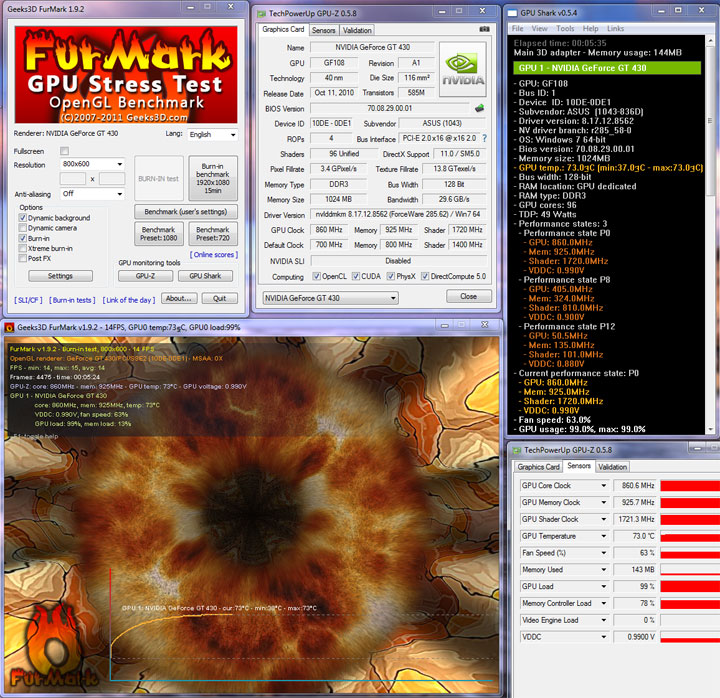Toggle the PhysX computing checkbox
This screenshot has width=720, height=698.
click(390, 276)
